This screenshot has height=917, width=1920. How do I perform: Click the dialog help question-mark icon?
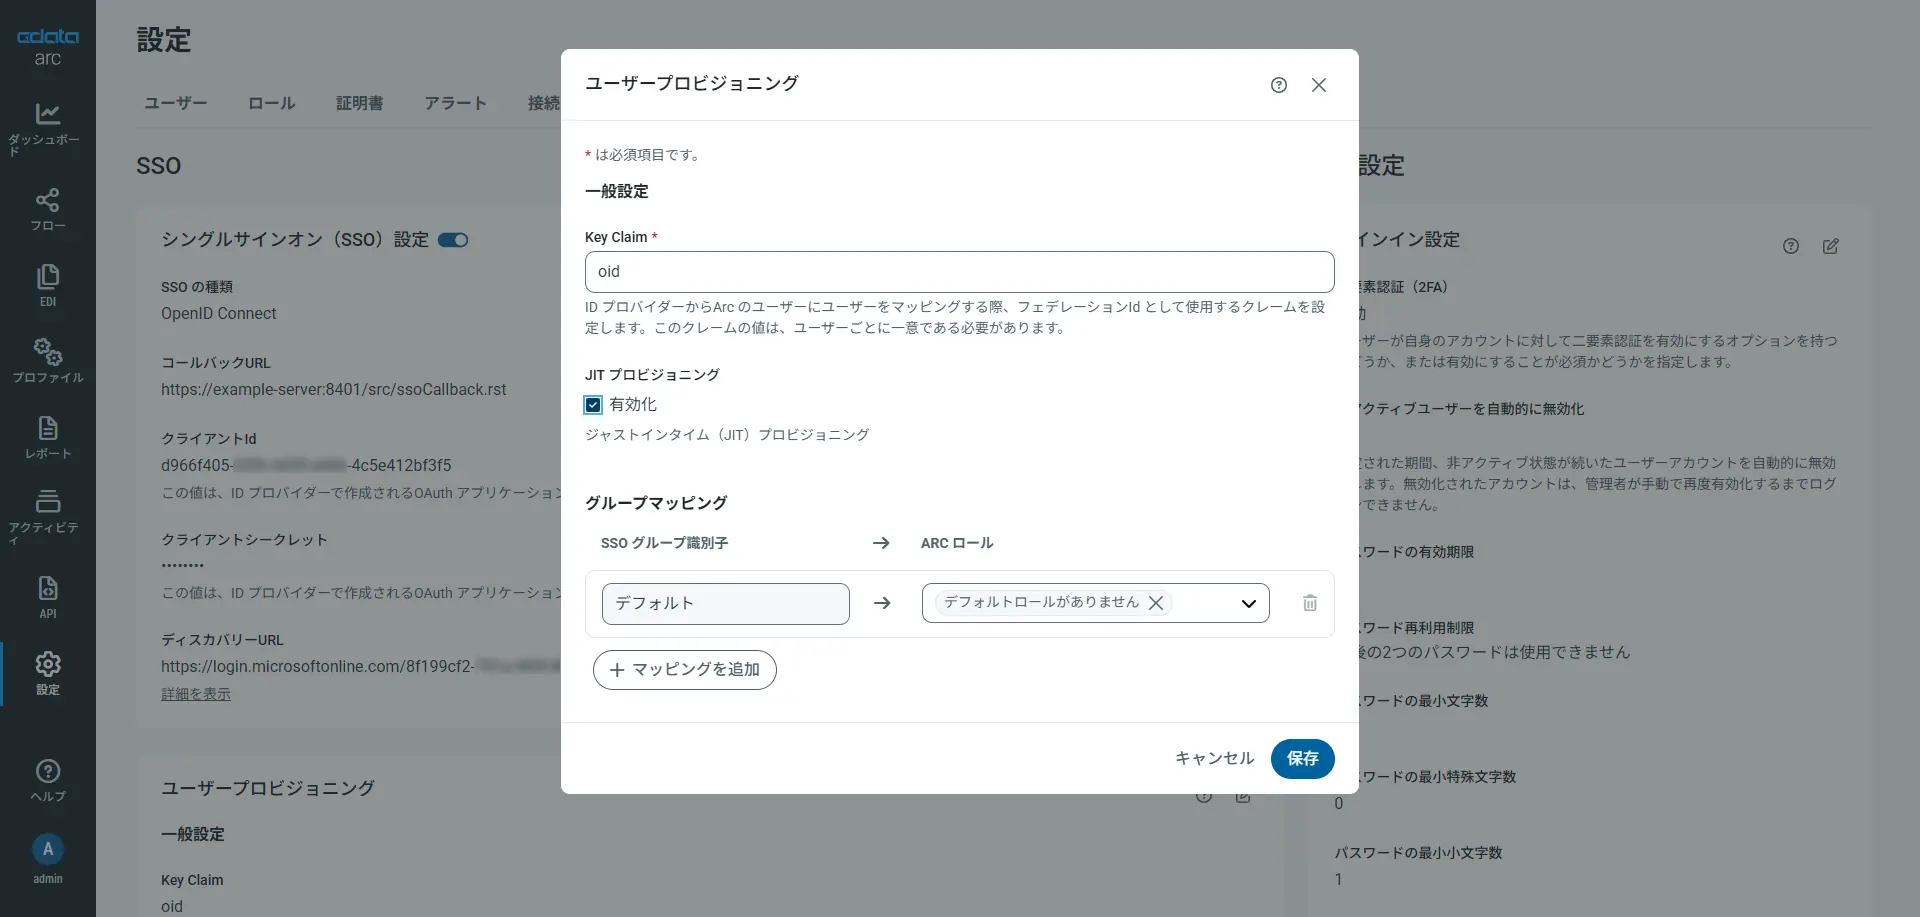[x=1278, y=85]
